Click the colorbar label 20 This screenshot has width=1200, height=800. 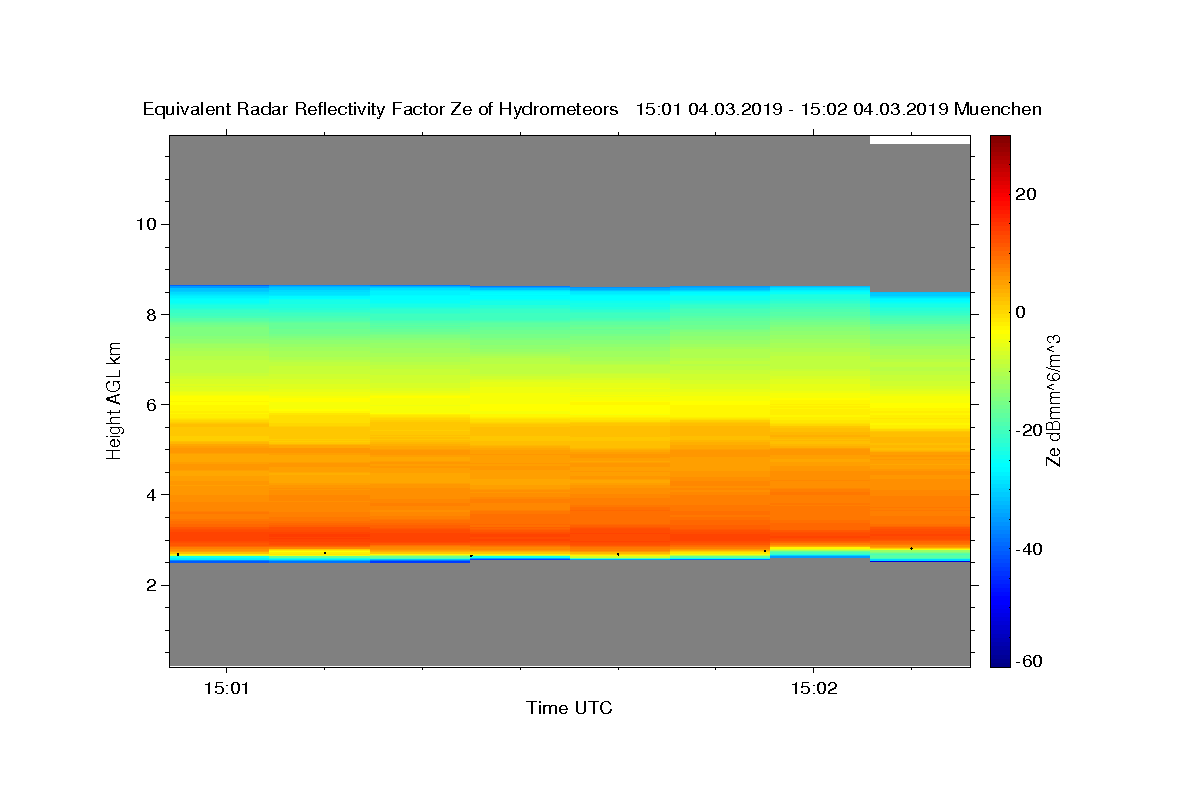pos(1026,194)
